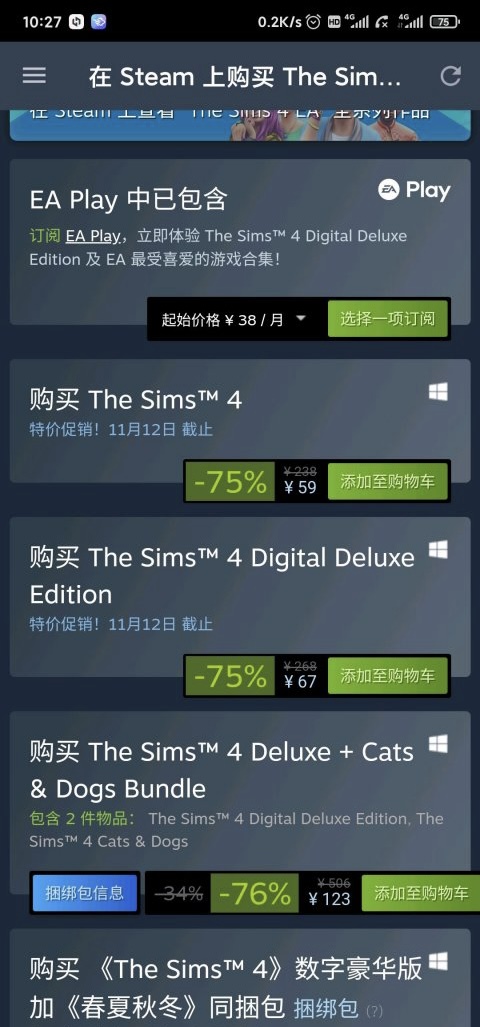Open the hamburger navigation menu

pyautogui.click(x=34, y=75)
